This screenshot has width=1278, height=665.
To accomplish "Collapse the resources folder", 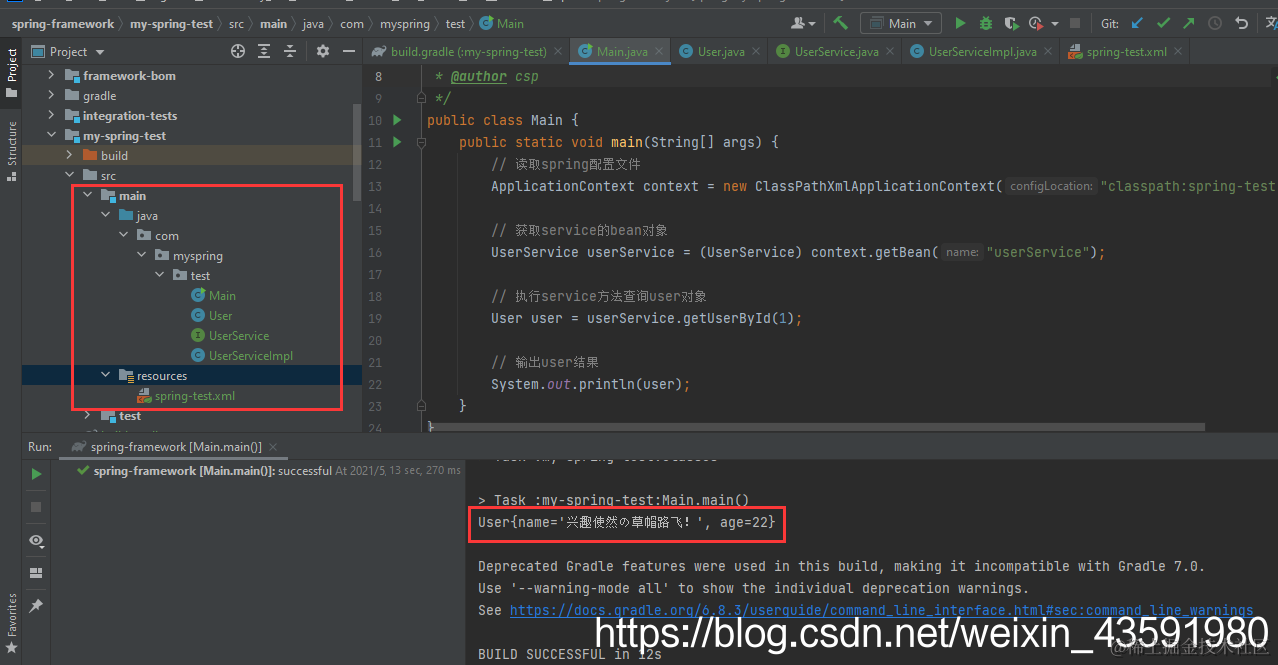I will (x=105, y=375).
